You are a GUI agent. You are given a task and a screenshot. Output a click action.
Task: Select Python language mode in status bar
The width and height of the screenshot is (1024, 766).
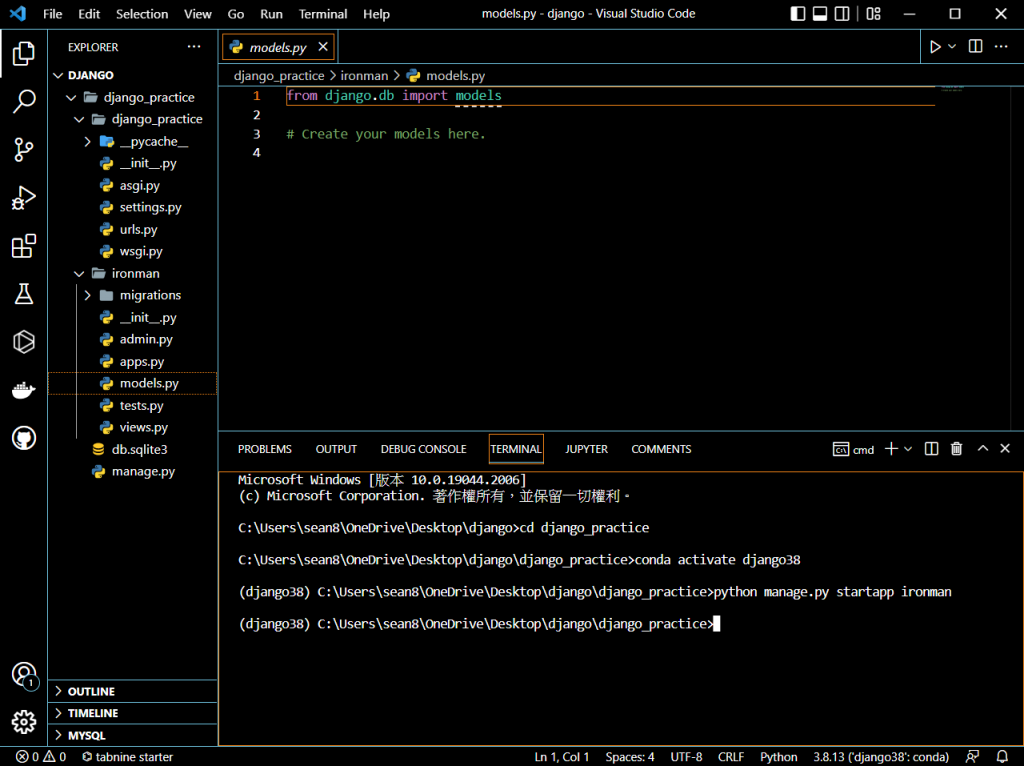(778, 756)
